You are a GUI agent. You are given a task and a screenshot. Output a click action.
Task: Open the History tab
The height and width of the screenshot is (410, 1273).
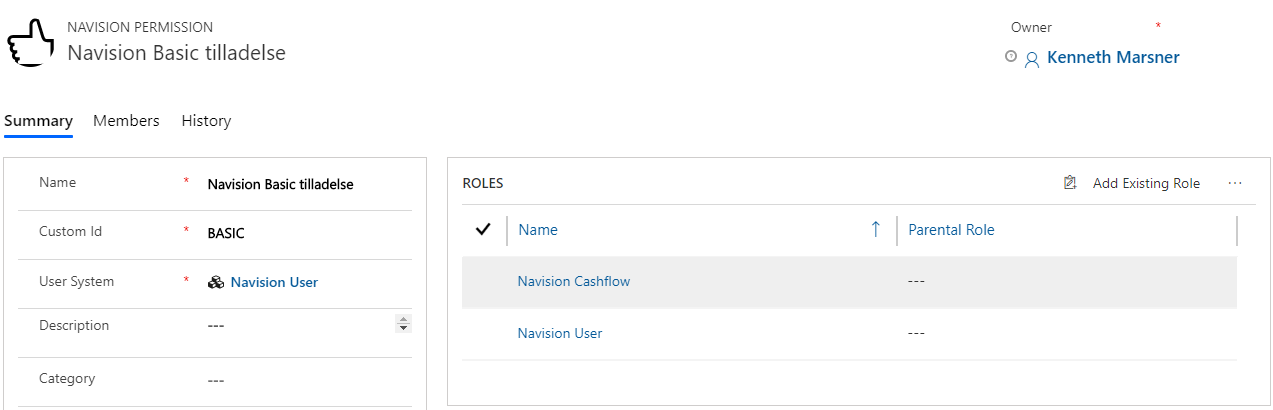(206, 121)
